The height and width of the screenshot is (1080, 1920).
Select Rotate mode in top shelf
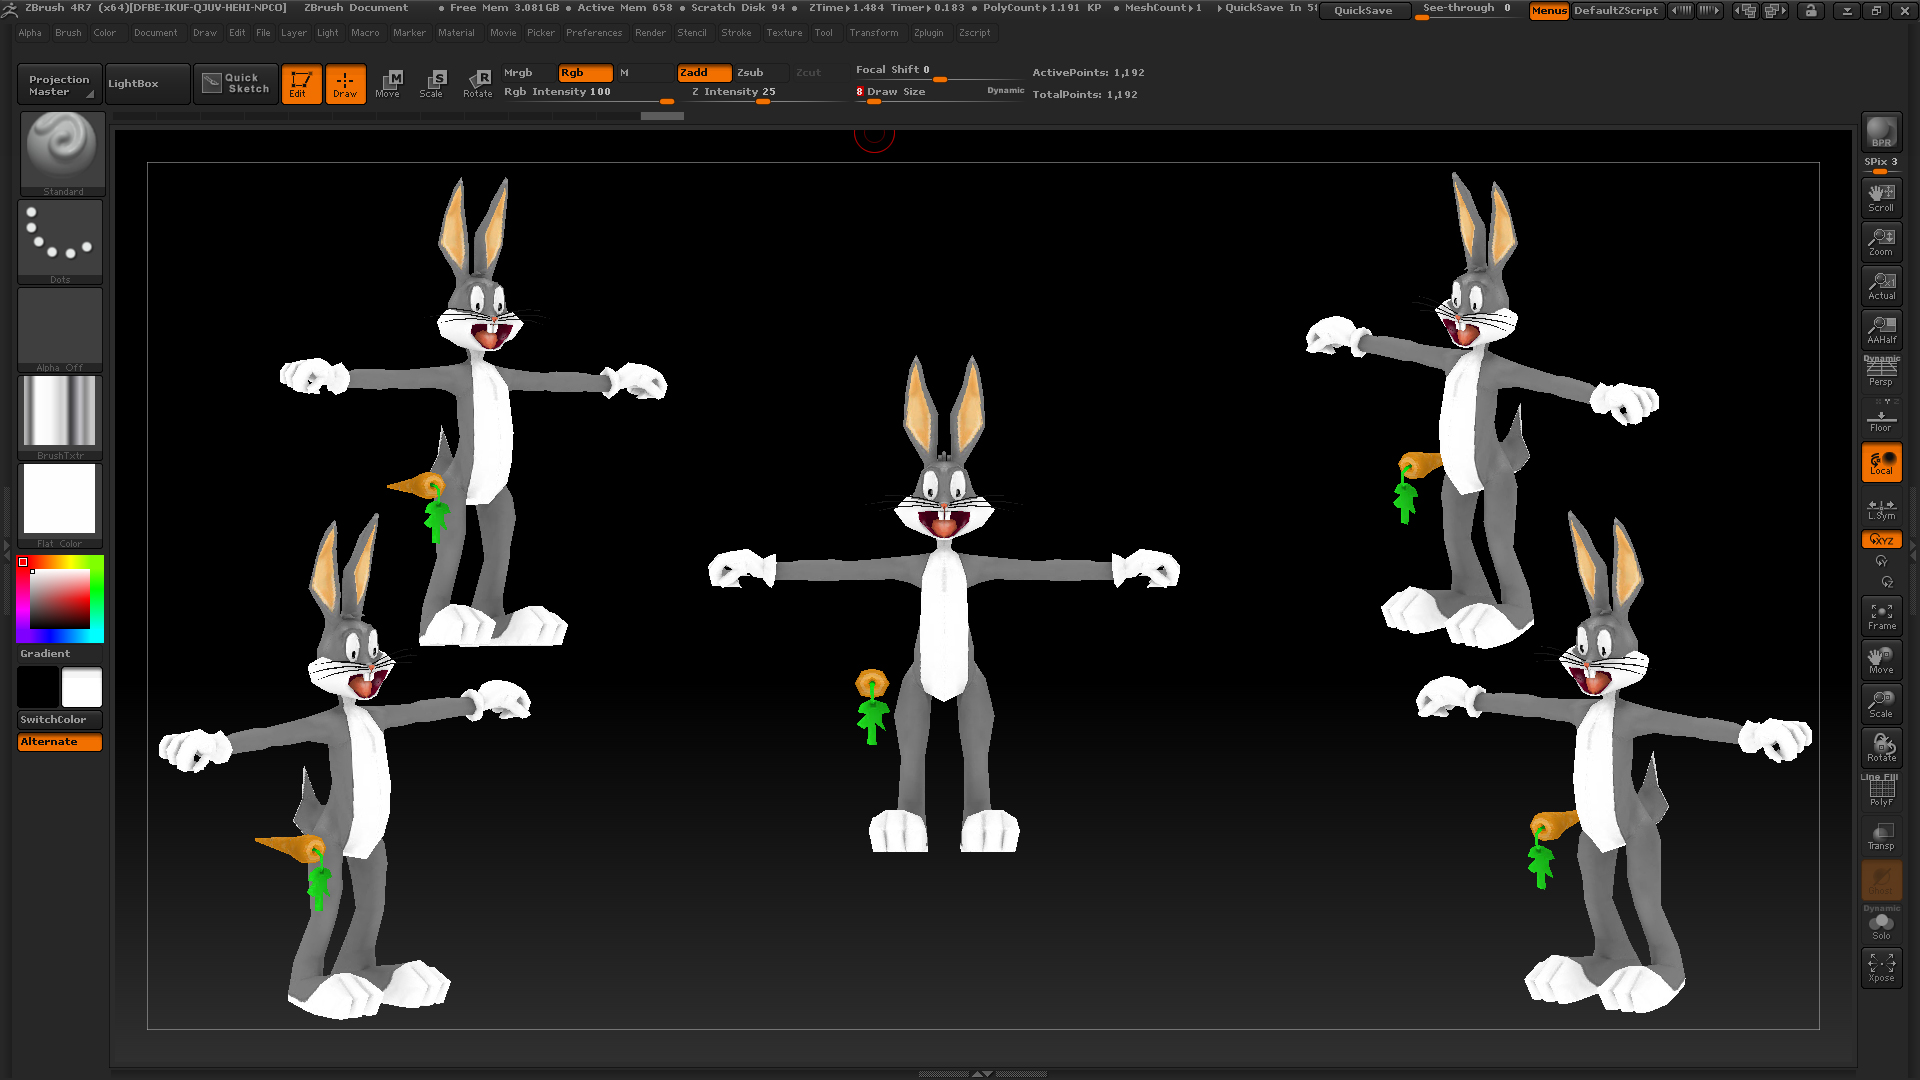click(x=477, y=84)
